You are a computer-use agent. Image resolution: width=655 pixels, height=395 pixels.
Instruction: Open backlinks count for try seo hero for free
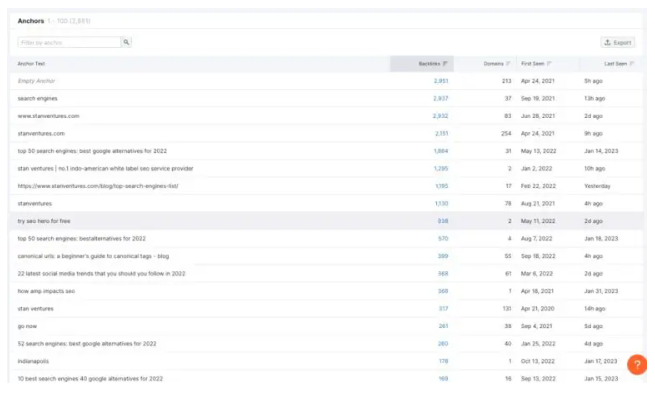click(443, 221)
